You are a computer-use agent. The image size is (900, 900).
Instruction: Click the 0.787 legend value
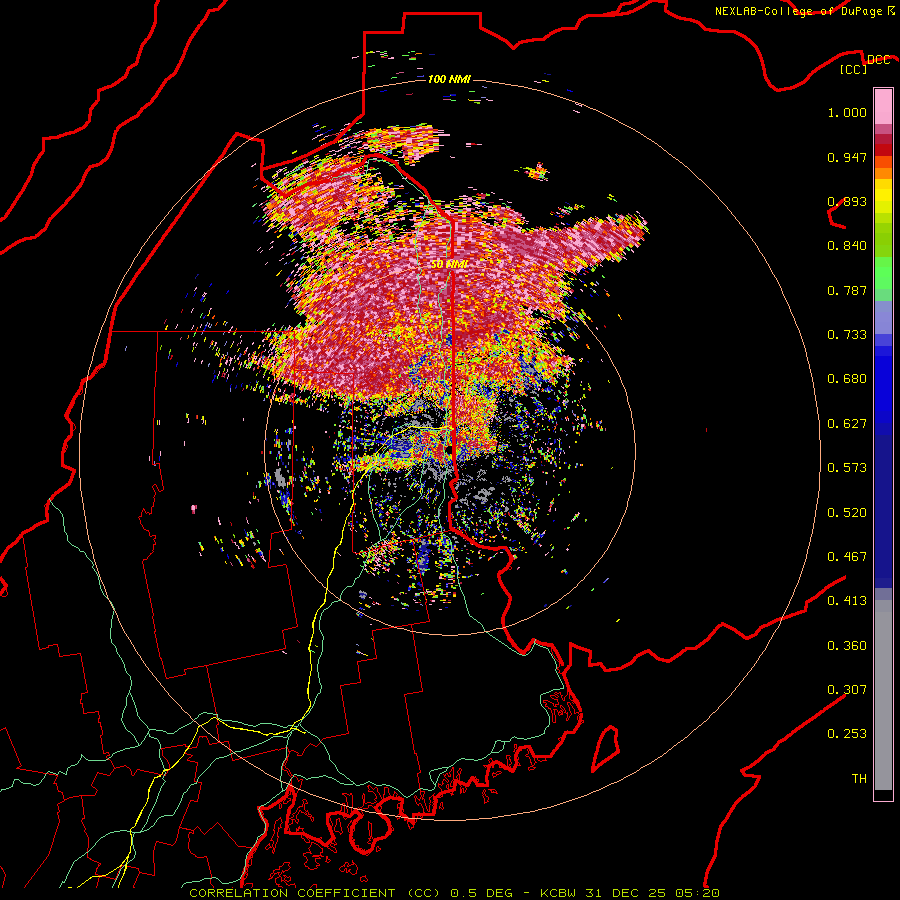847,290
